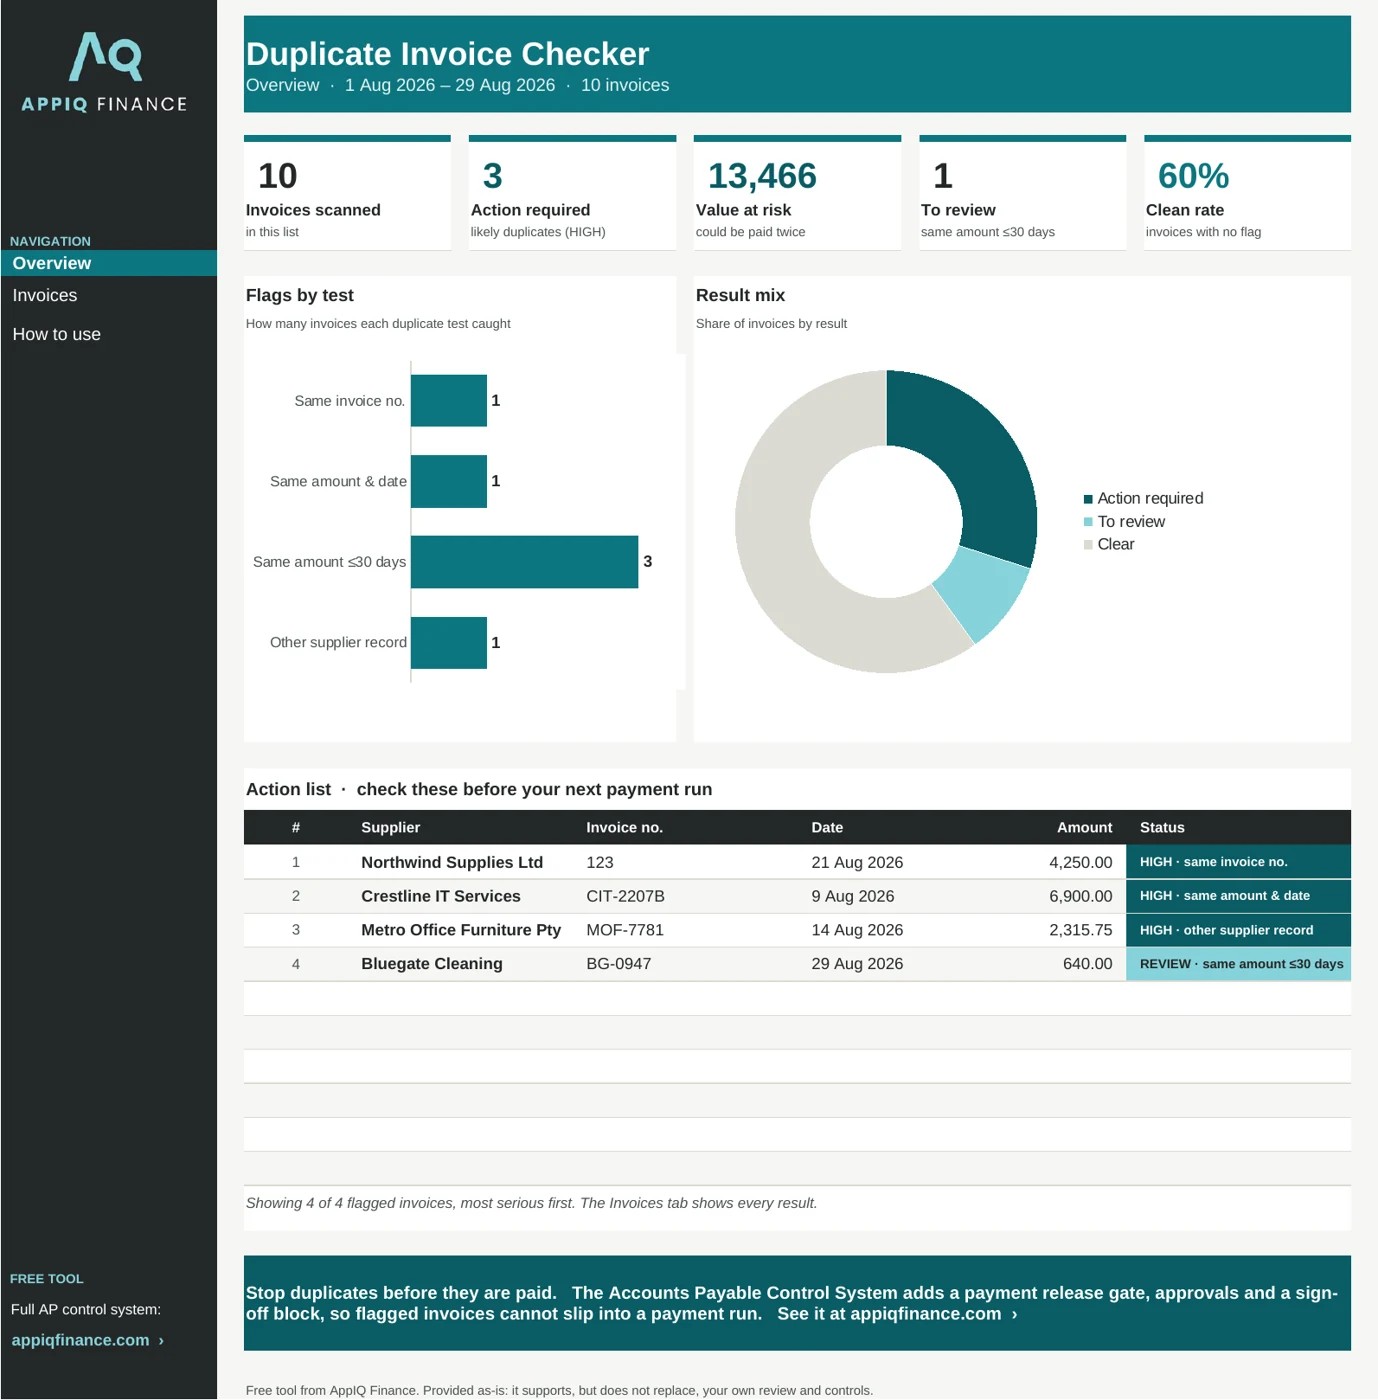This screenshot has height=1400, width=1378.
Task: Open the Overview navigation item
Action: 109,263
